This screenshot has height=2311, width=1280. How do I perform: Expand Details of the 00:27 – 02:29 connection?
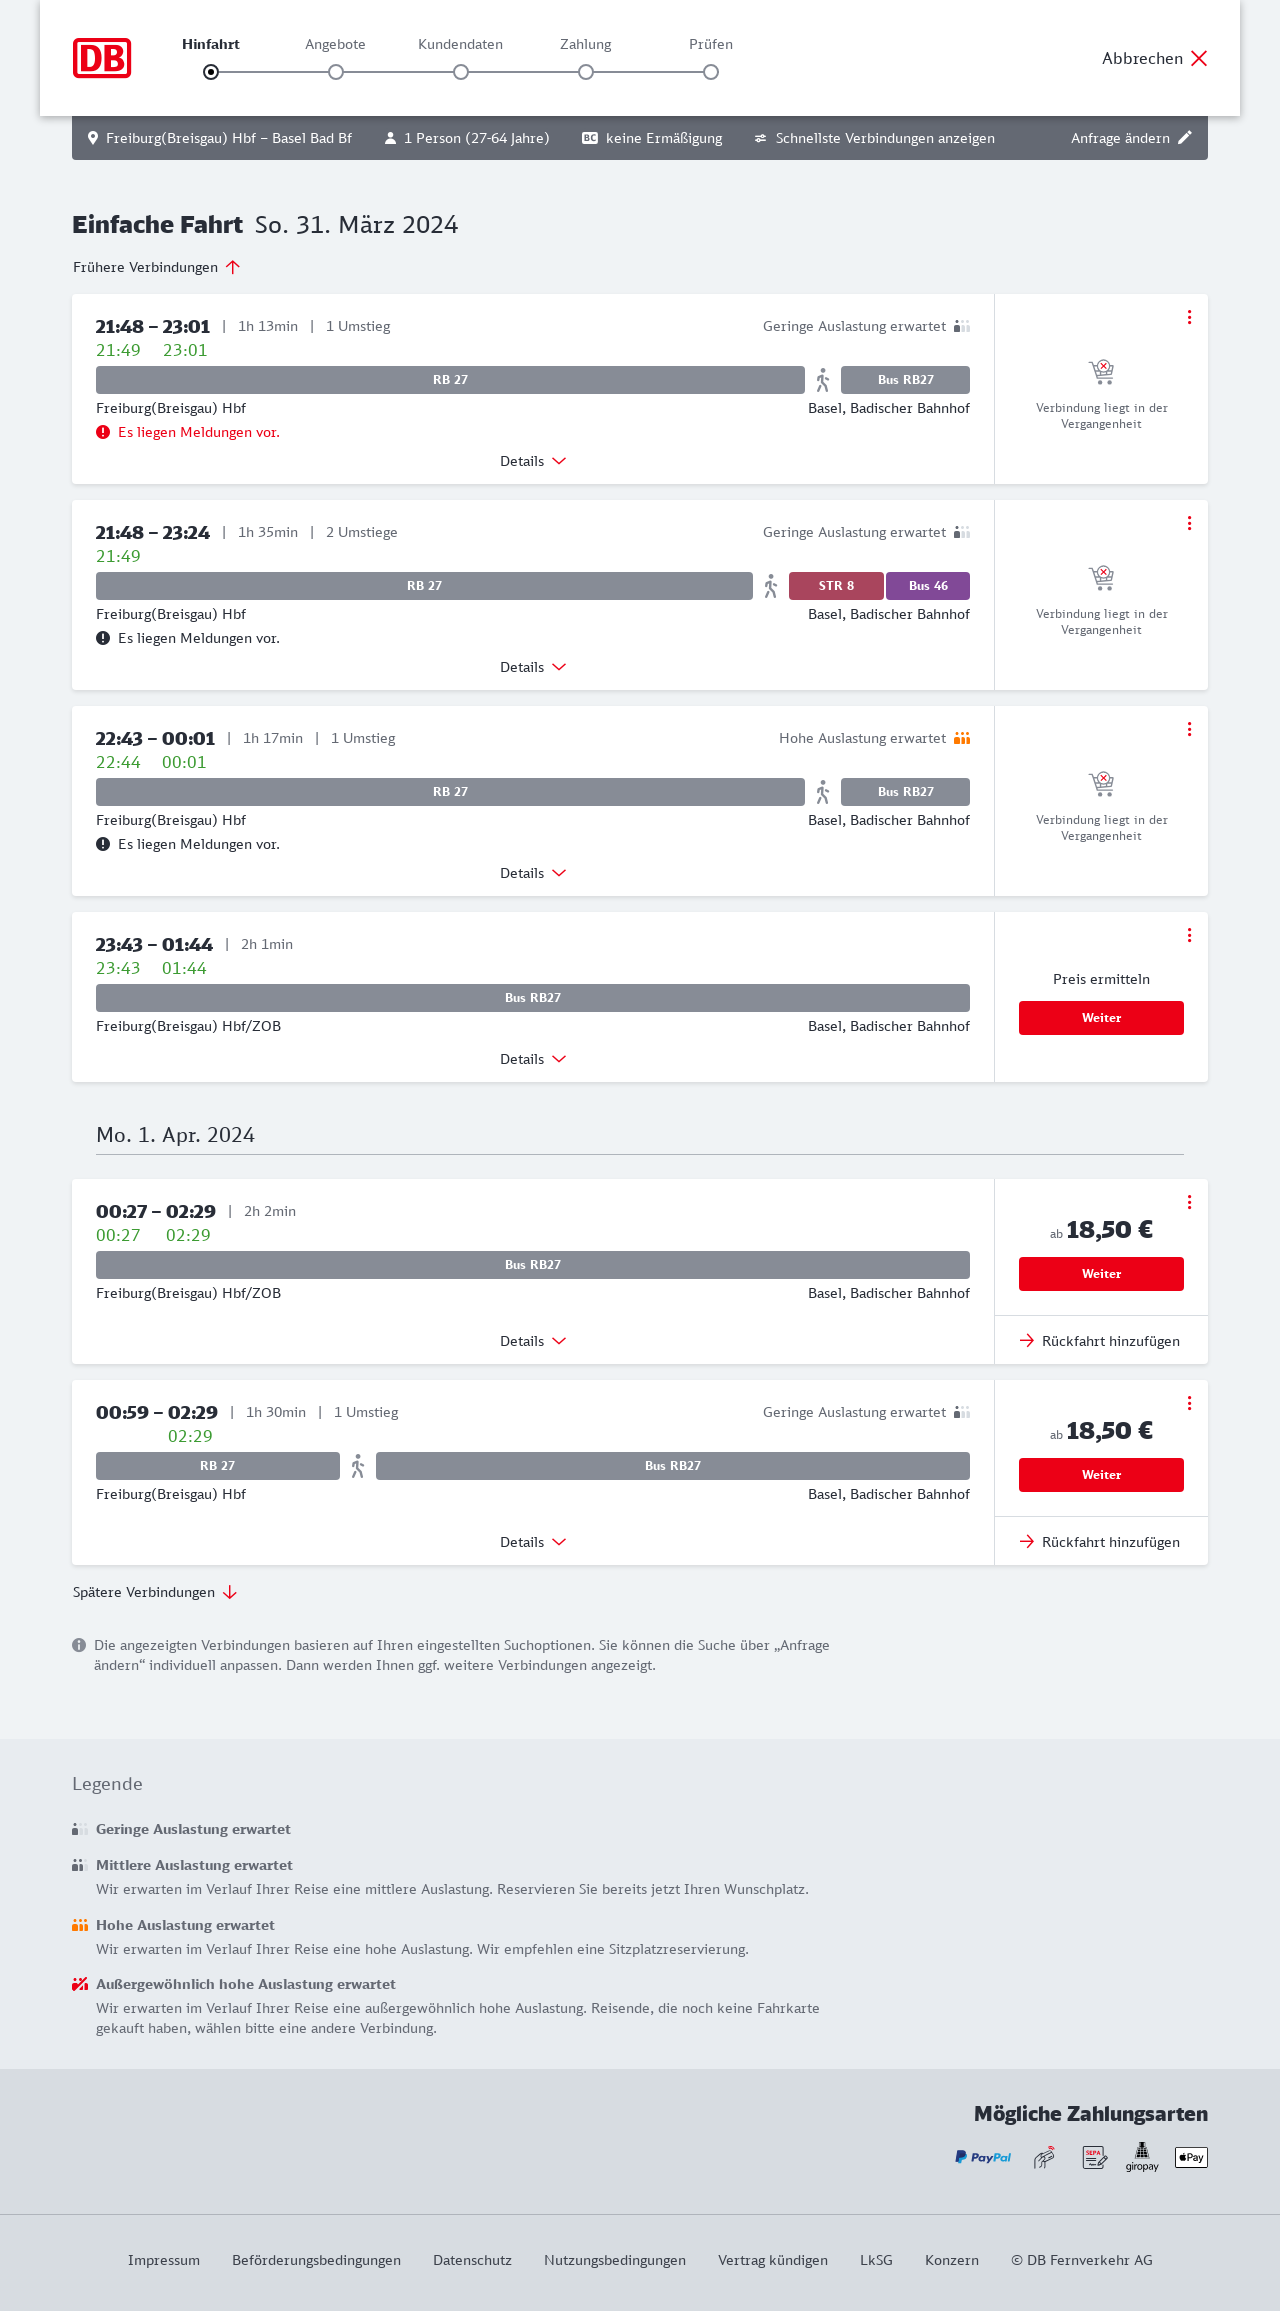point(533,1341)
